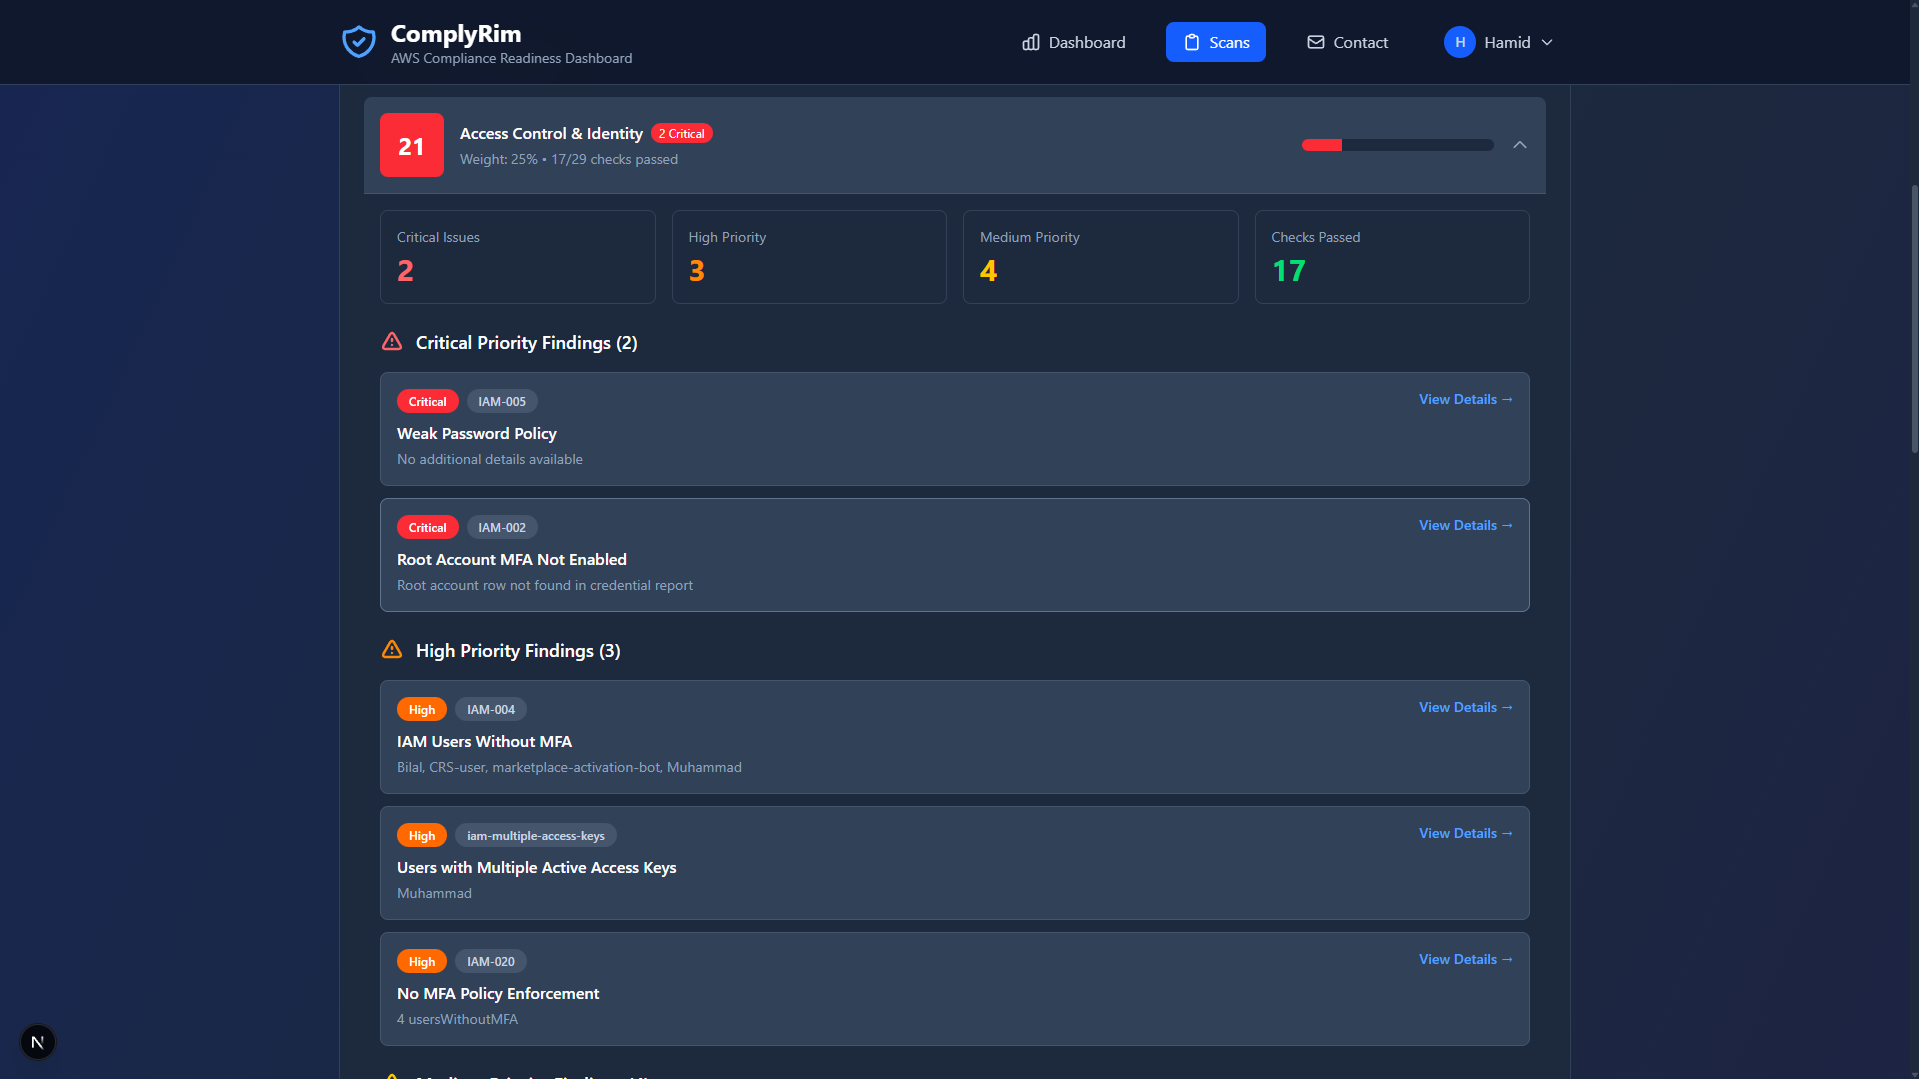Click the Hamid user avatar circle
Image resolution: width=1919 pixels, height=1079 pixels.
[x=1459, y=42]
